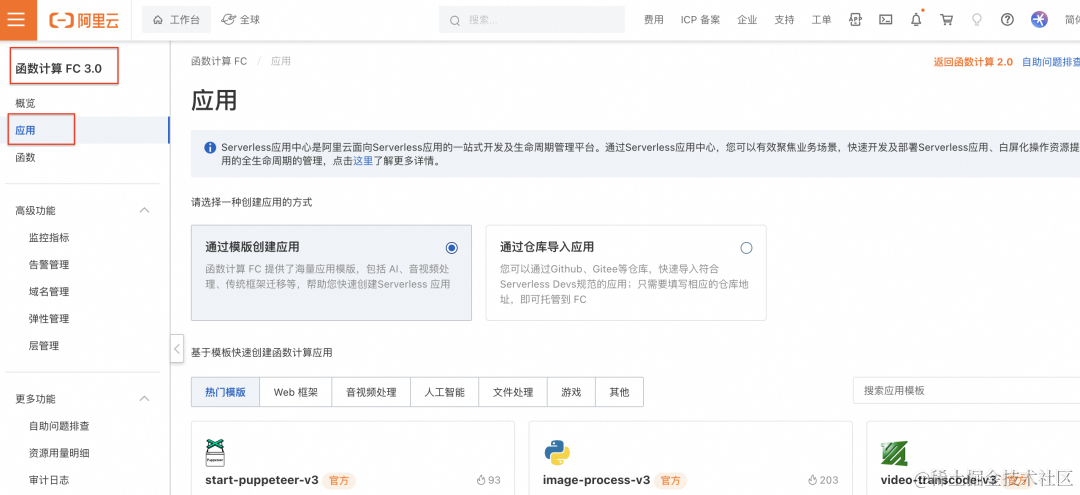The image size is (1080, 495).
Task: Click the user avatar icon
Action: click(x=1039, y=20)
